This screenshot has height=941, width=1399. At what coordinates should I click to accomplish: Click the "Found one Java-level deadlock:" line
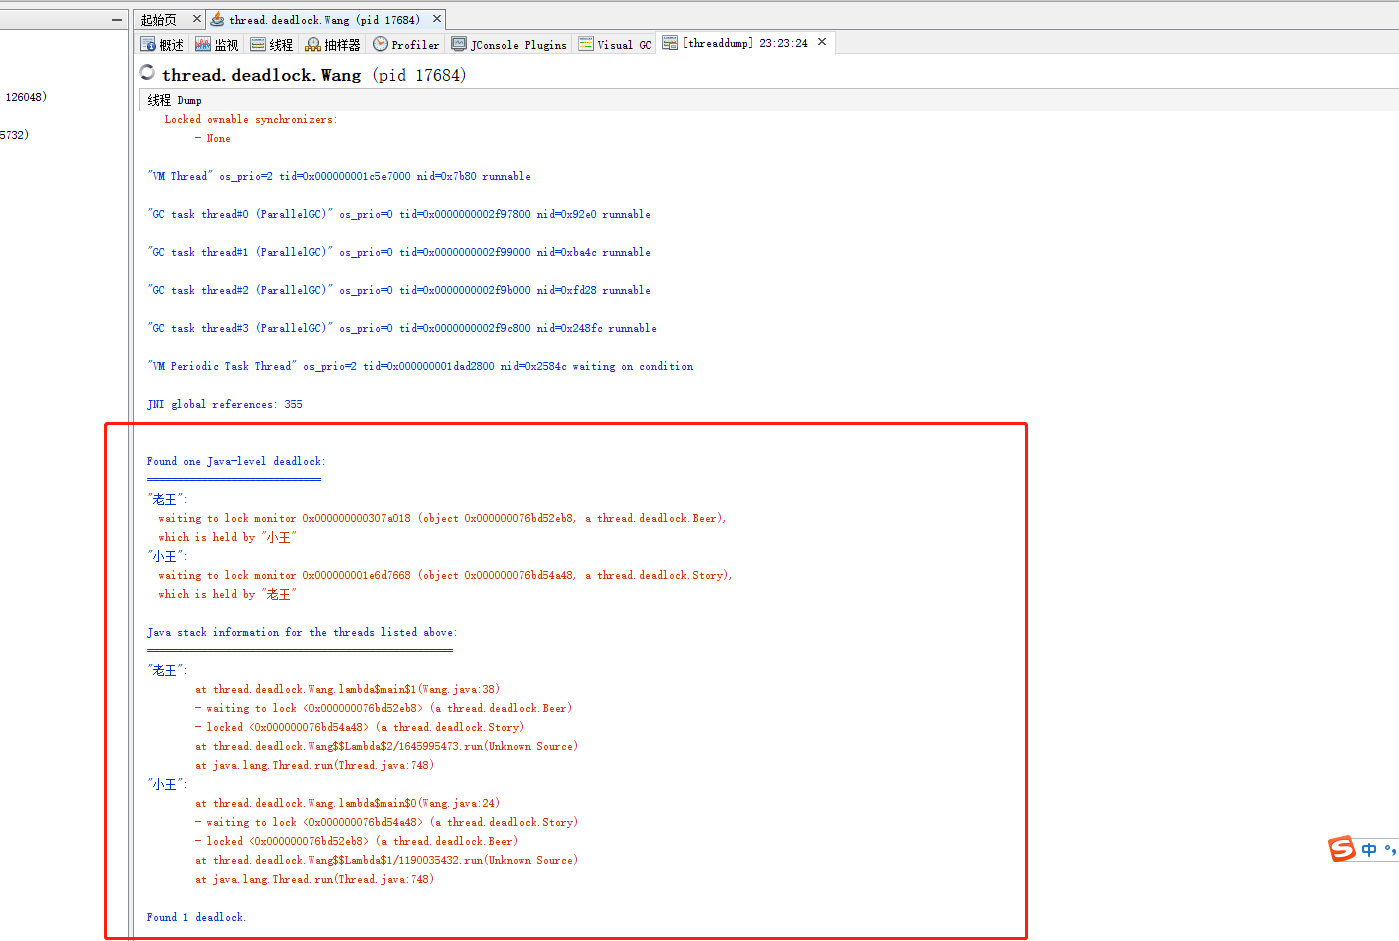click(236, 461)
